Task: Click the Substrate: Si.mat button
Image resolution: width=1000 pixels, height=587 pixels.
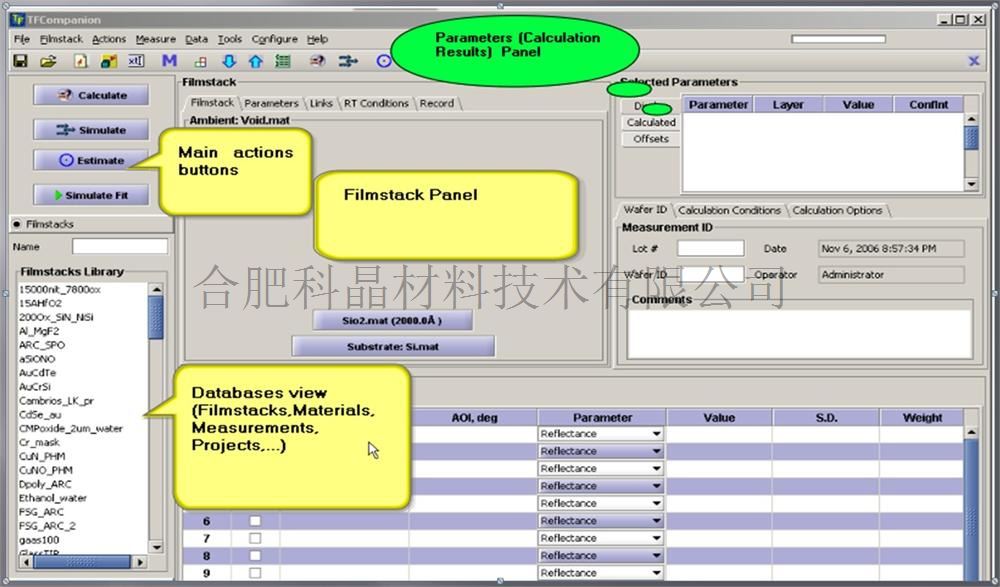Action: [x=393, y=346]
